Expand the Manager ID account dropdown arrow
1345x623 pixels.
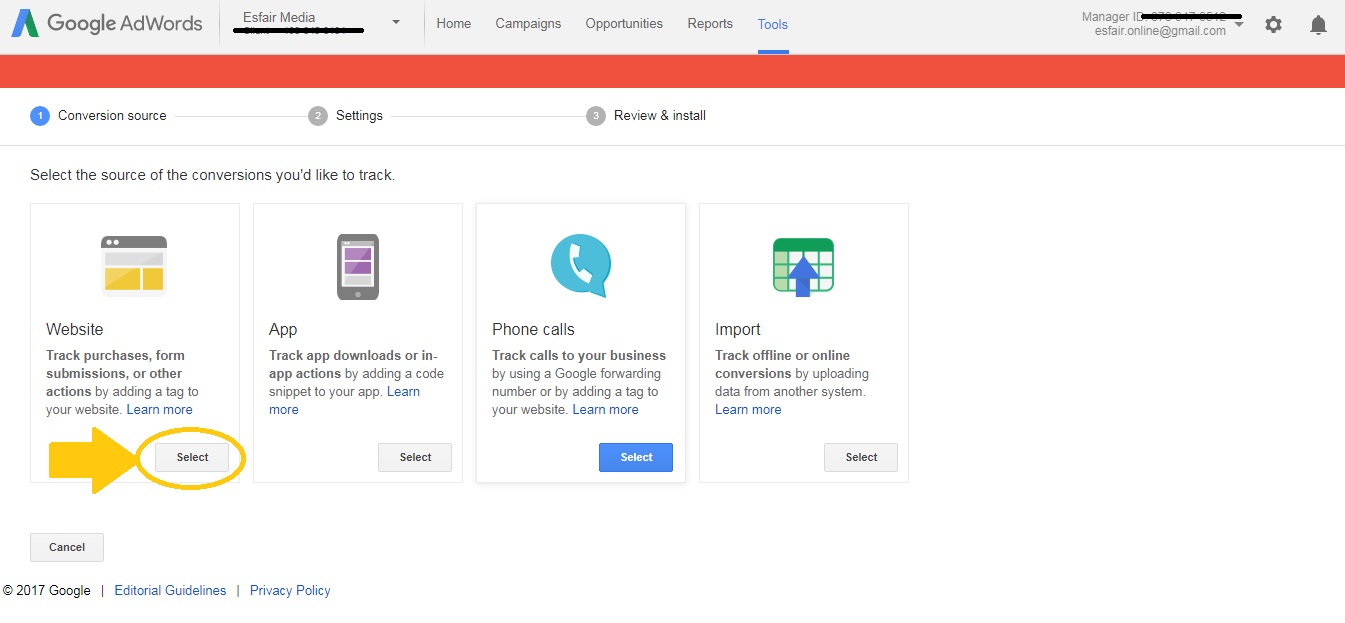point(1240,24)
